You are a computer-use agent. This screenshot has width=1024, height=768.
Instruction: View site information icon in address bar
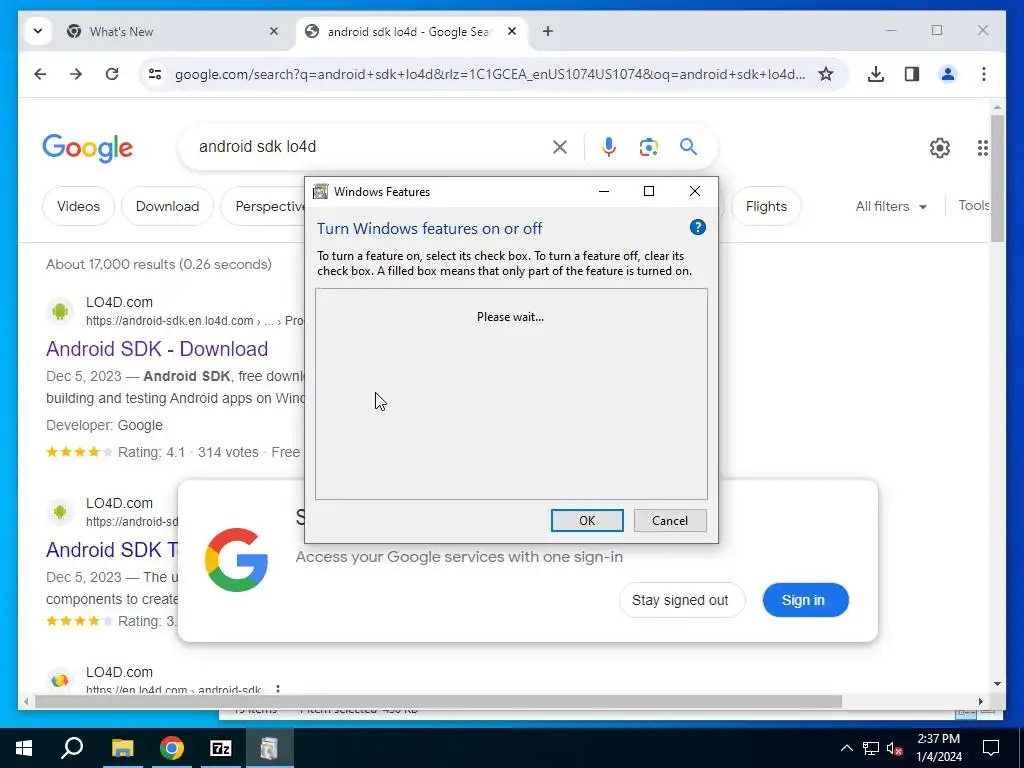tap(155, 74)
